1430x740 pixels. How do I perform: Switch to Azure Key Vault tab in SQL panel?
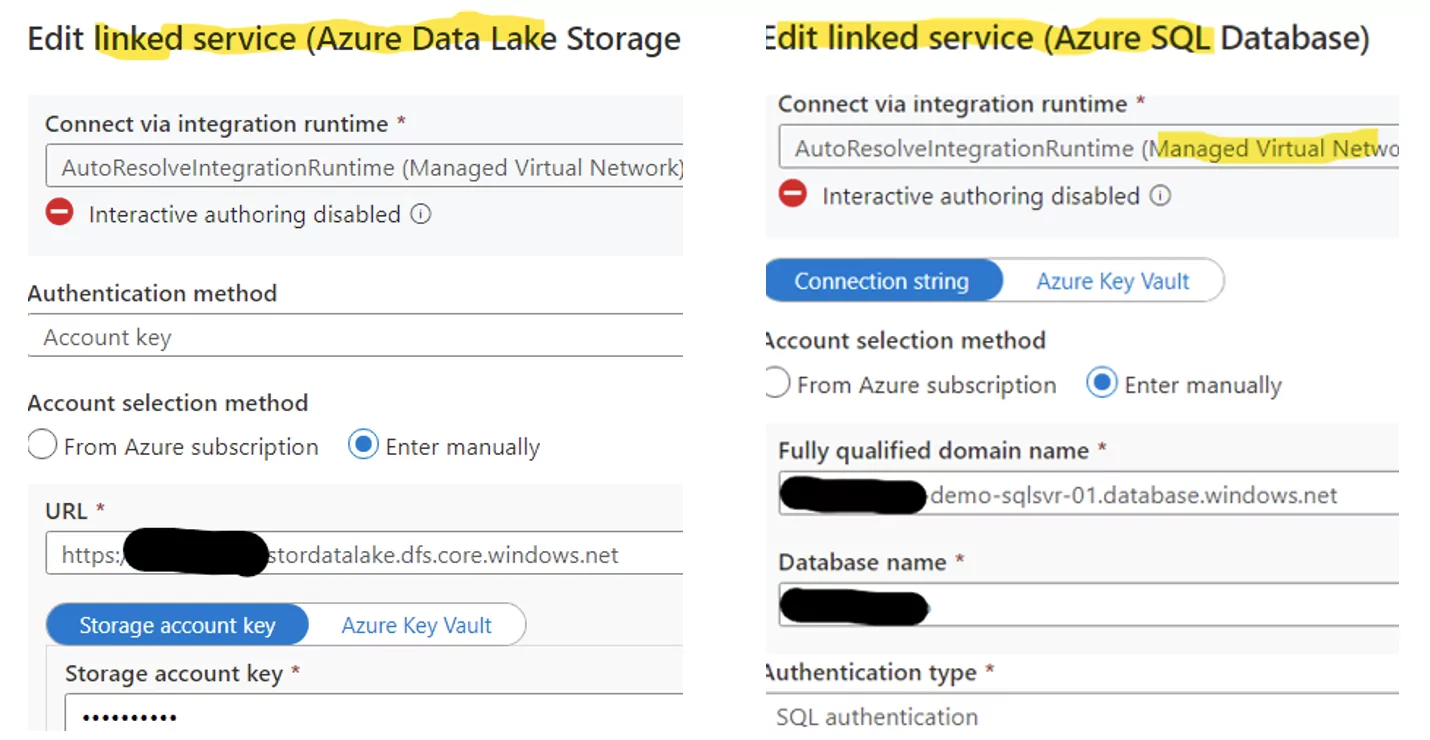(1113, 281)
